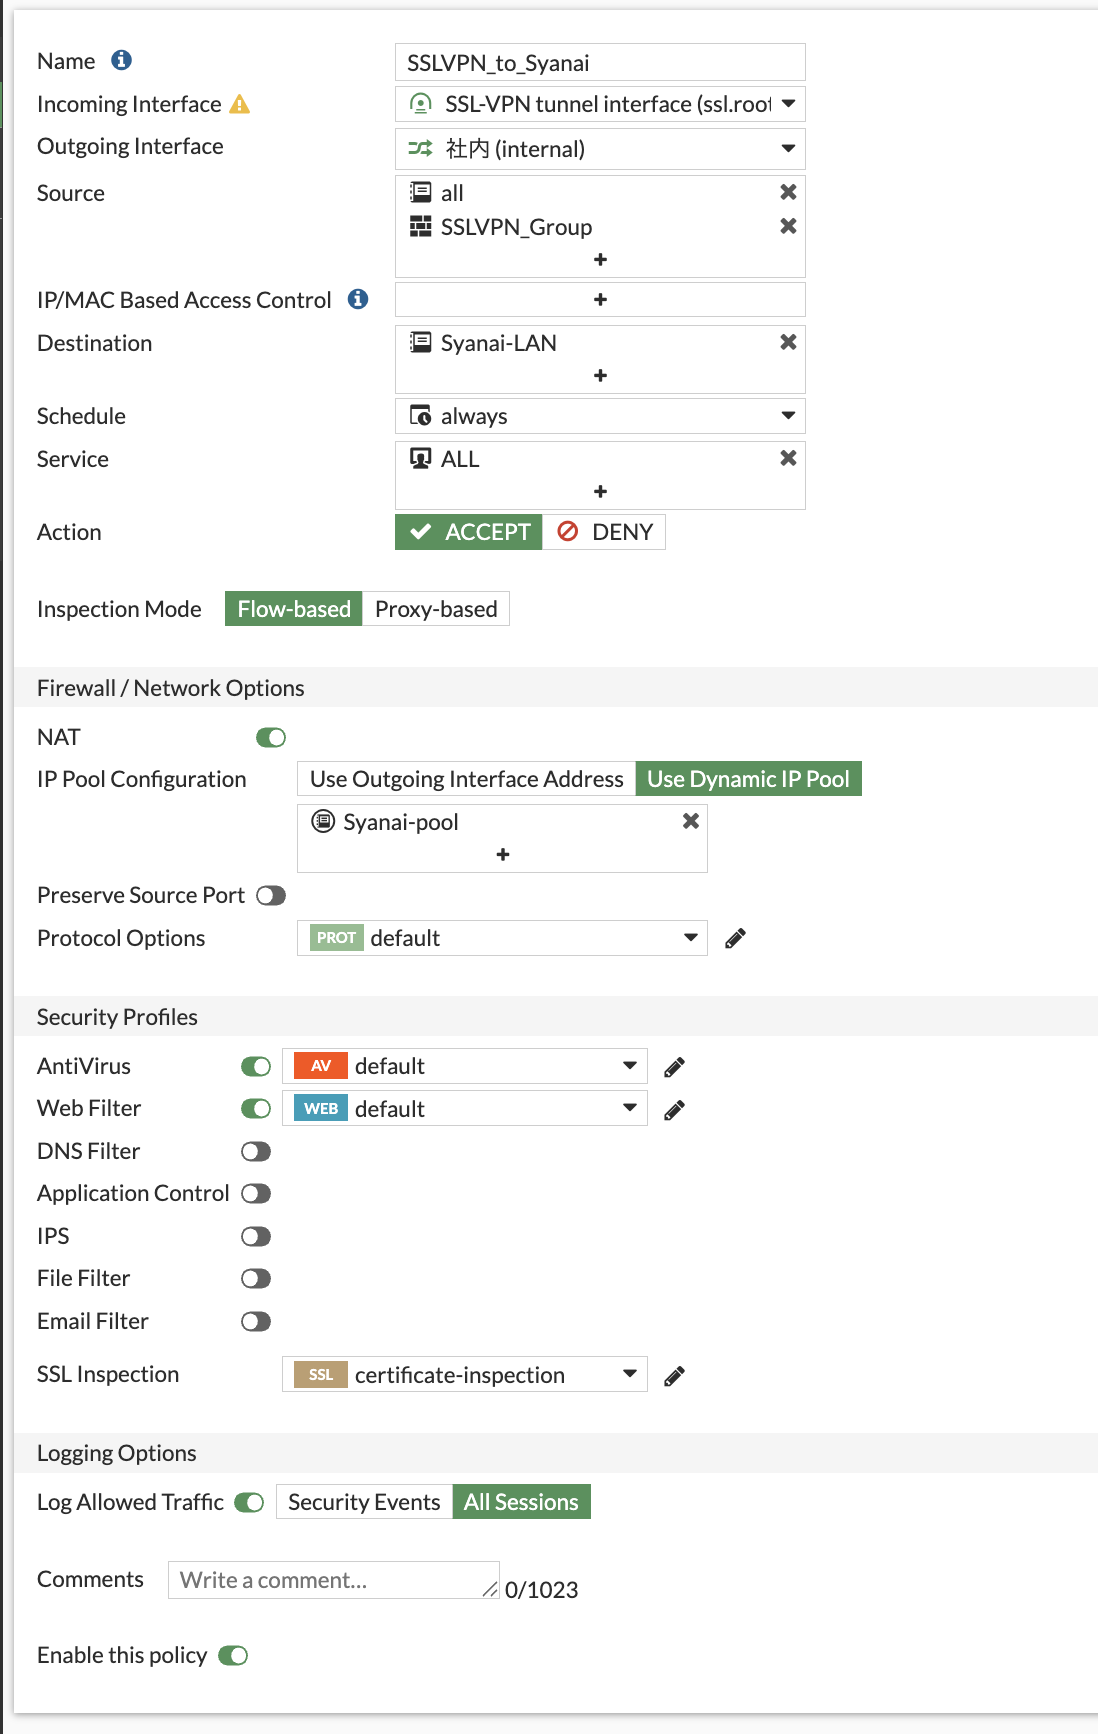This screenshot has height=1734, width=1098.
Task: Click the SSLVPN_Group user group icon
Action: [421, 226]
